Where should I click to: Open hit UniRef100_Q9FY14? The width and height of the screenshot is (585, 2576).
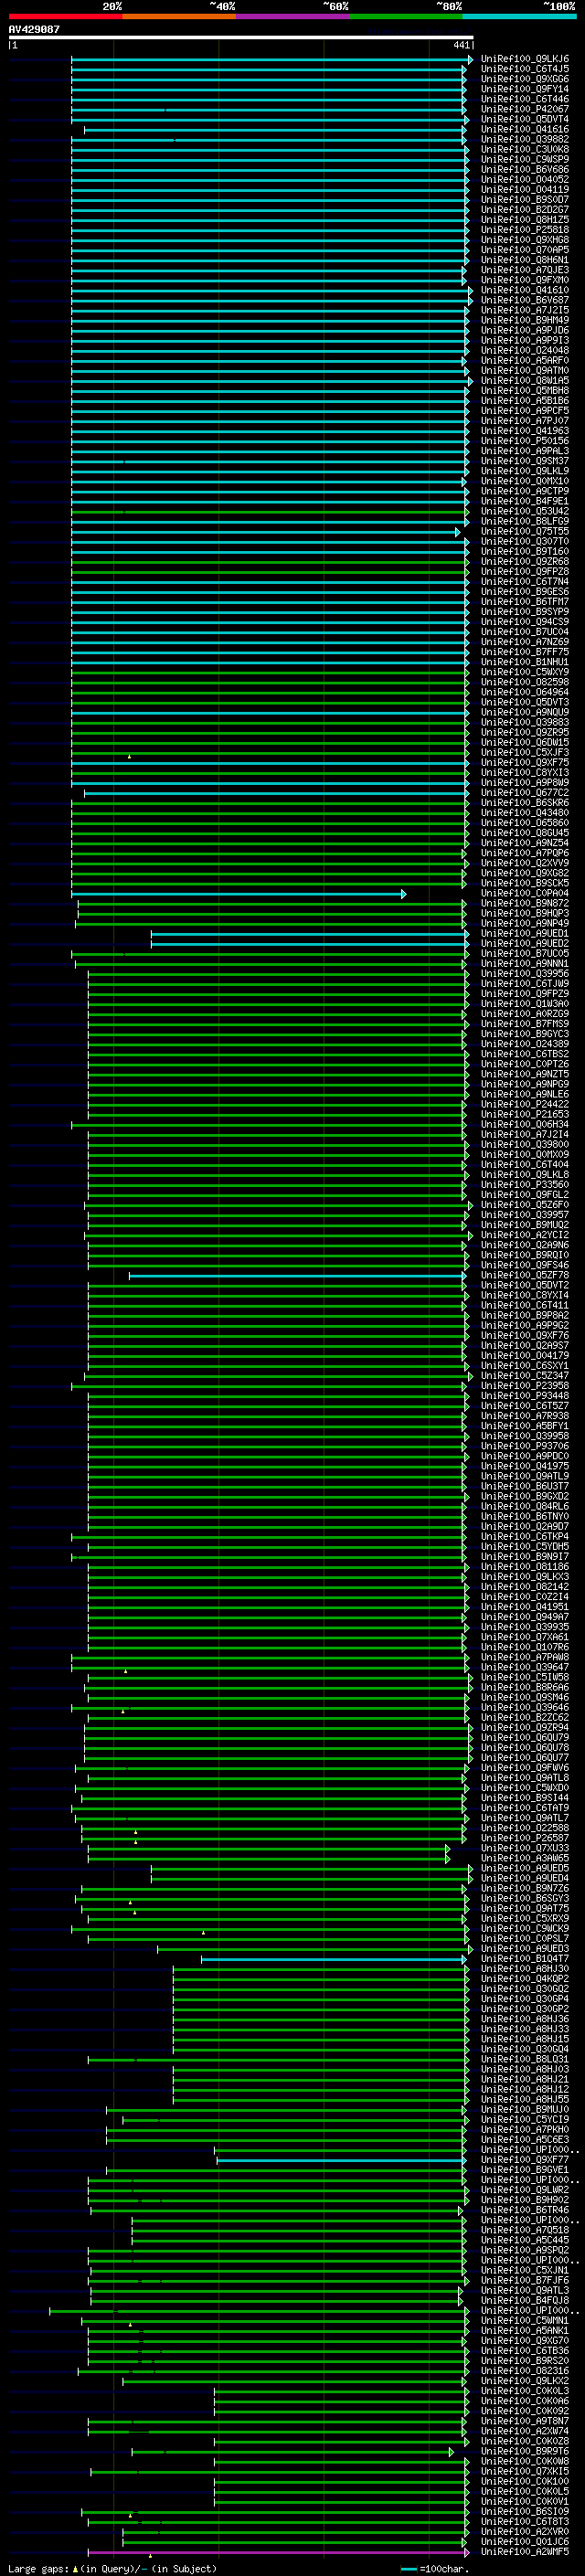pyautogui.click(x=525, y=89)
